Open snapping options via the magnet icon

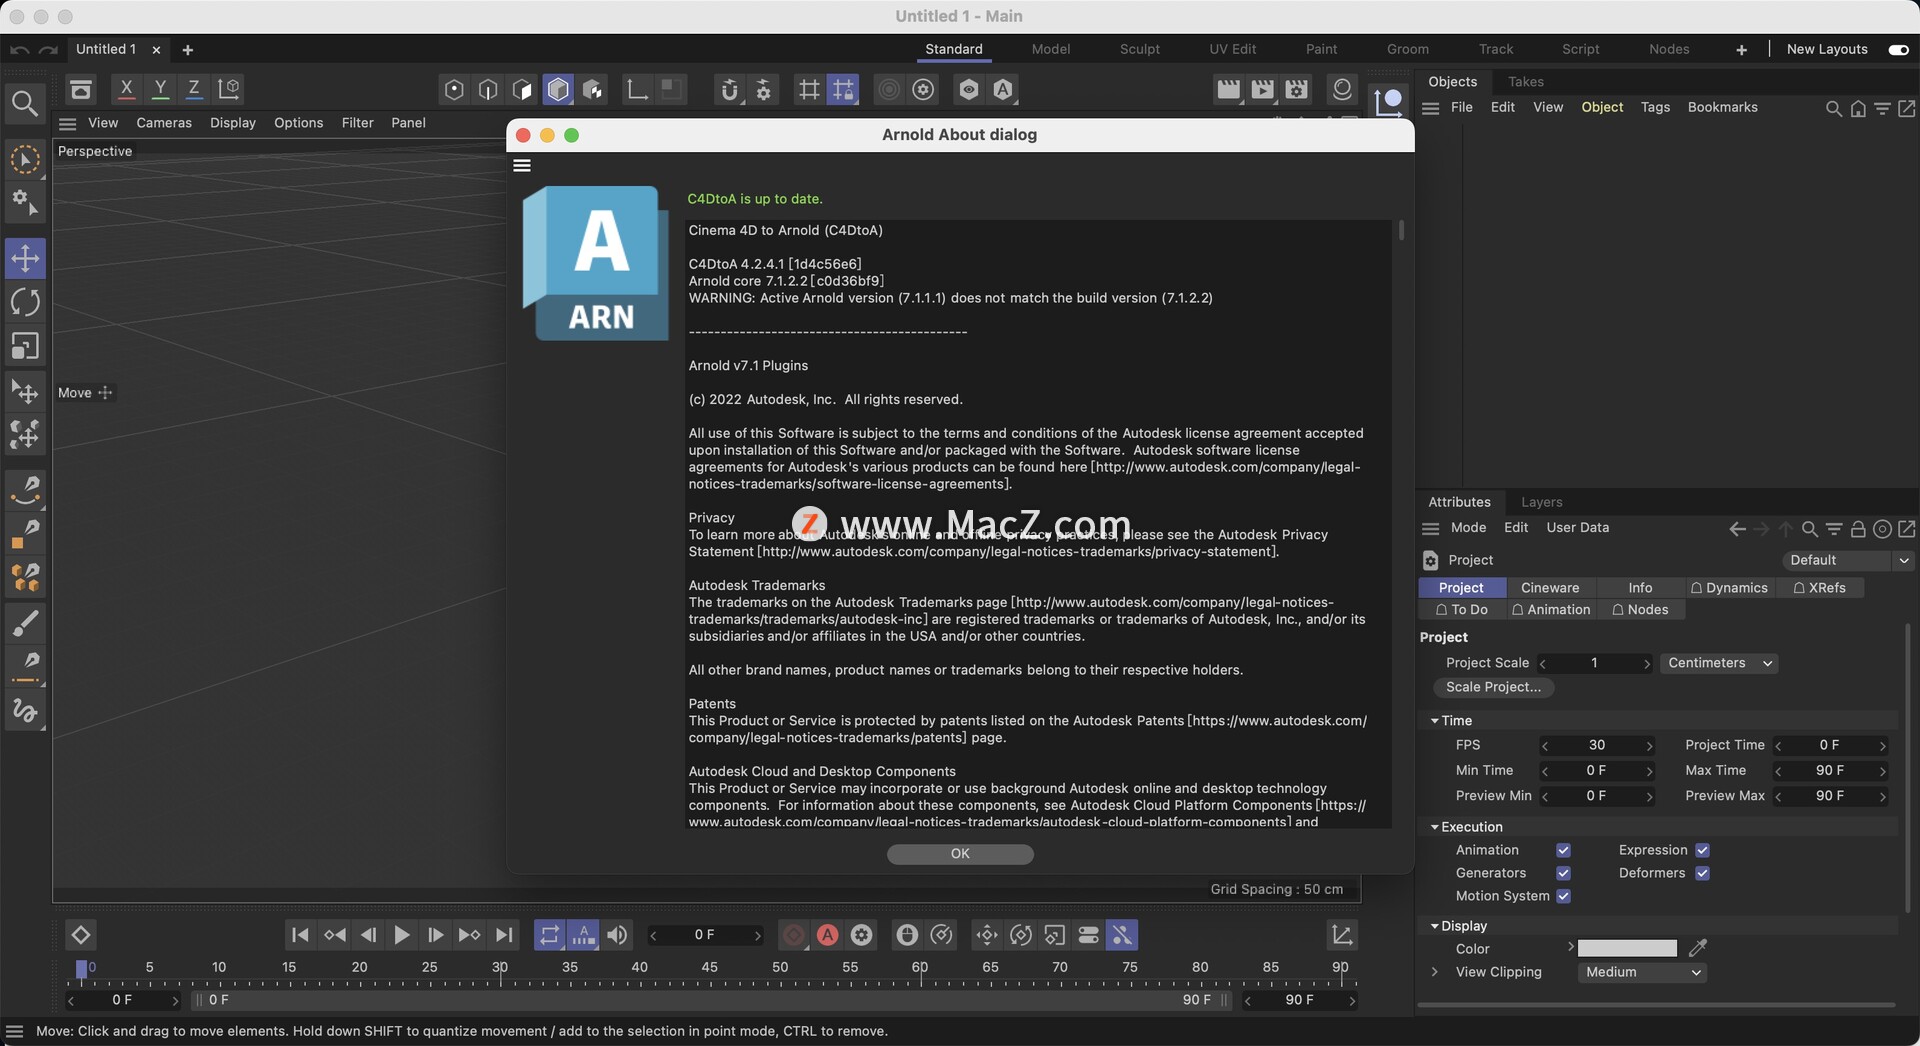tap(729, 89)
